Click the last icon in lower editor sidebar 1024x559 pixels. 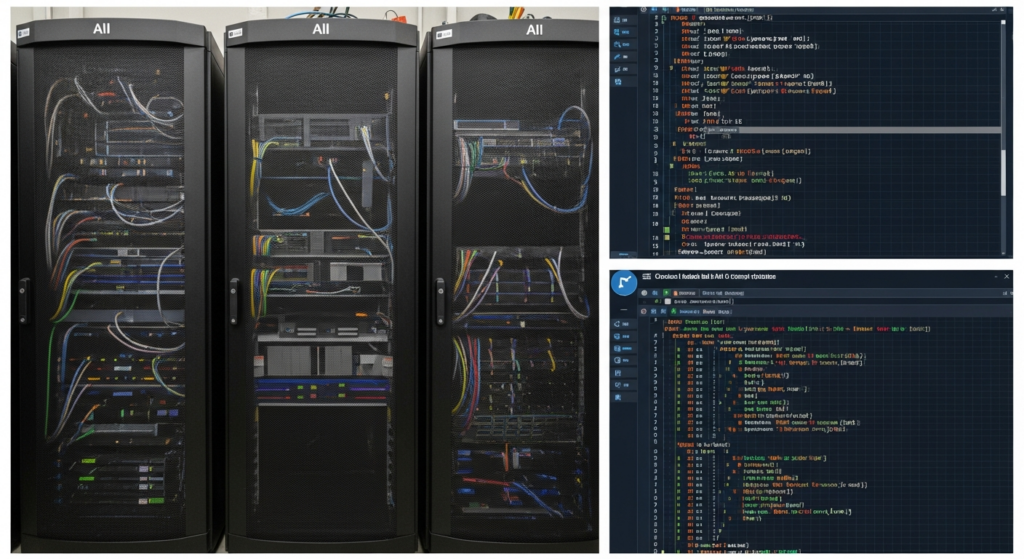click(x=618, y=397)
